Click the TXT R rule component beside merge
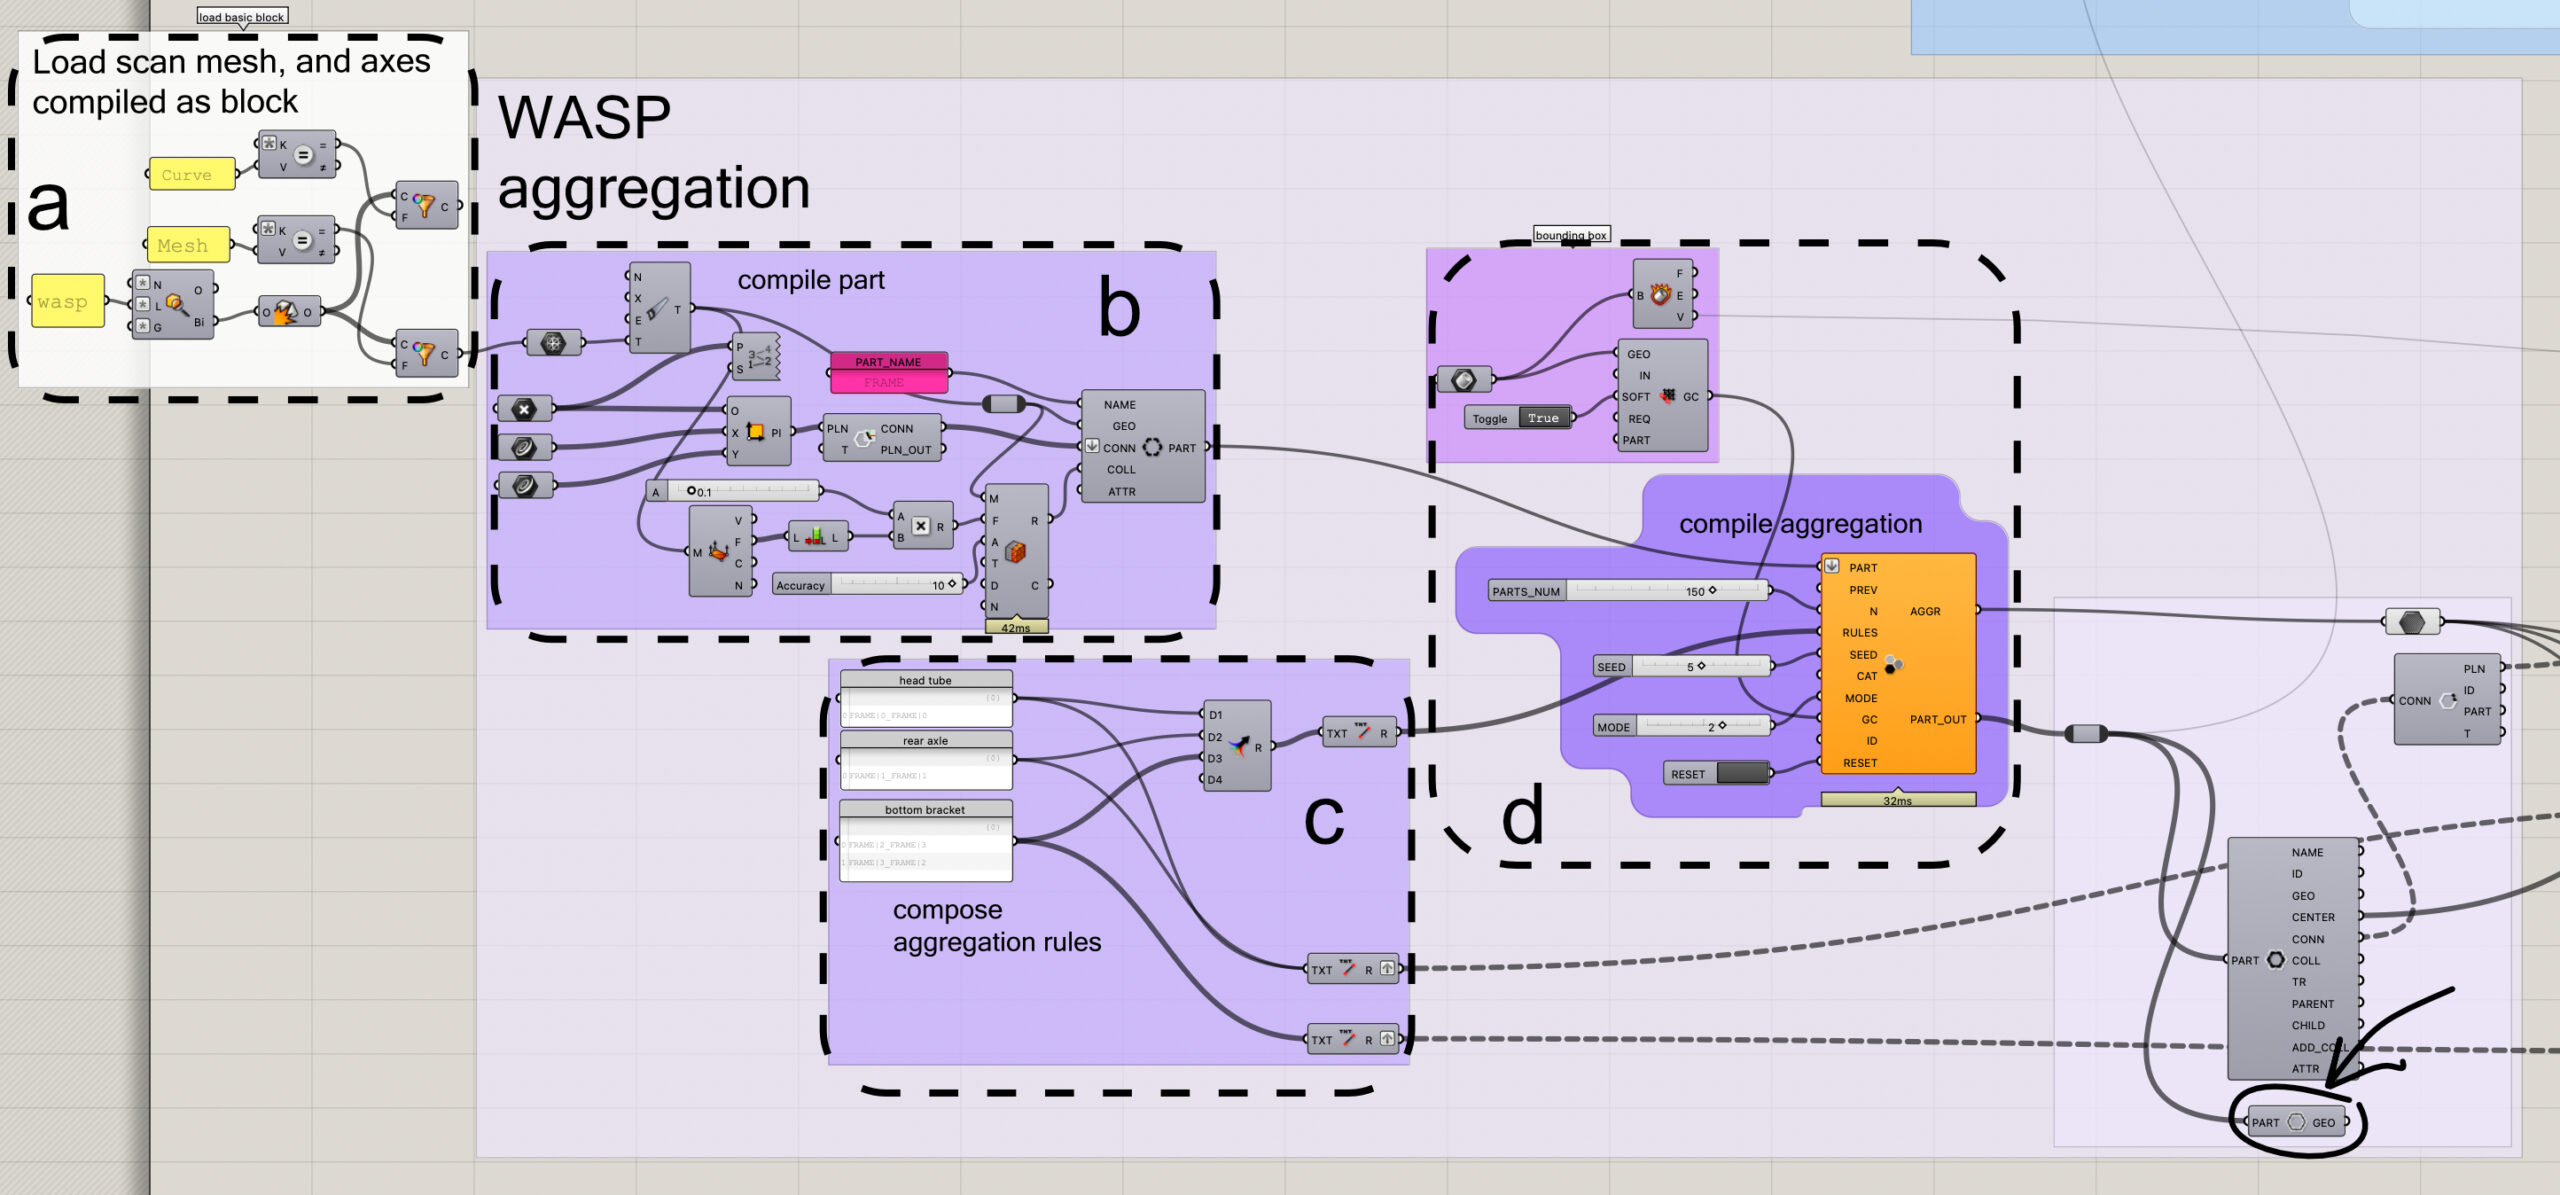This screenshot has height=1195, width=2560. [1359, 733]
